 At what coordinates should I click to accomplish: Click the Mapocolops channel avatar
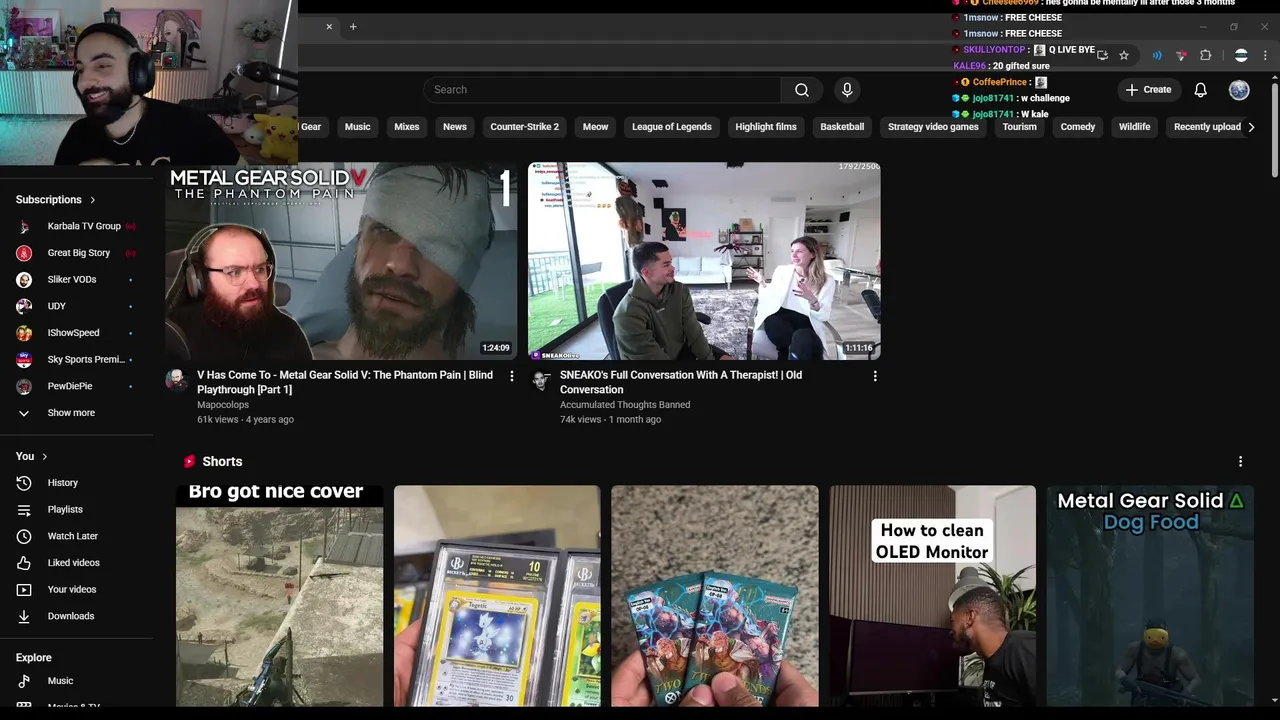pyautogui.click(x=177, y=380)
